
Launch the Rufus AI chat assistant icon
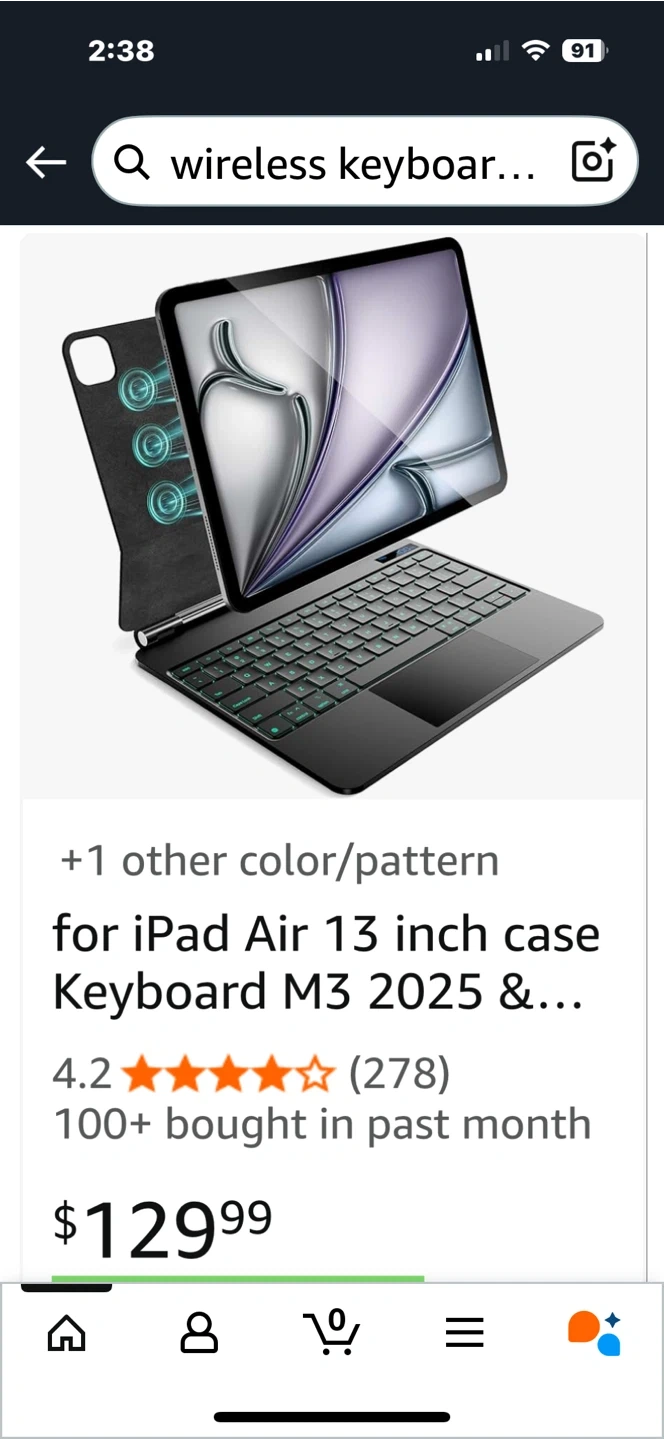click(x=594, y=1333)
